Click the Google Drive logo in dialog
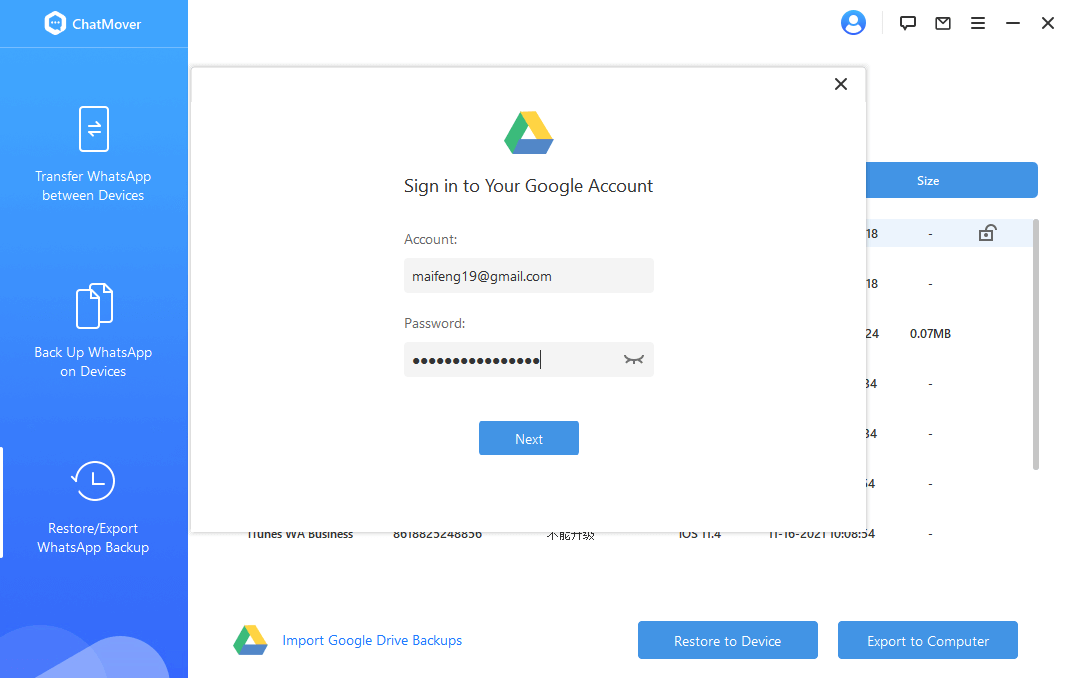This screenshot has width=1076, height=678. click(529, 133)
